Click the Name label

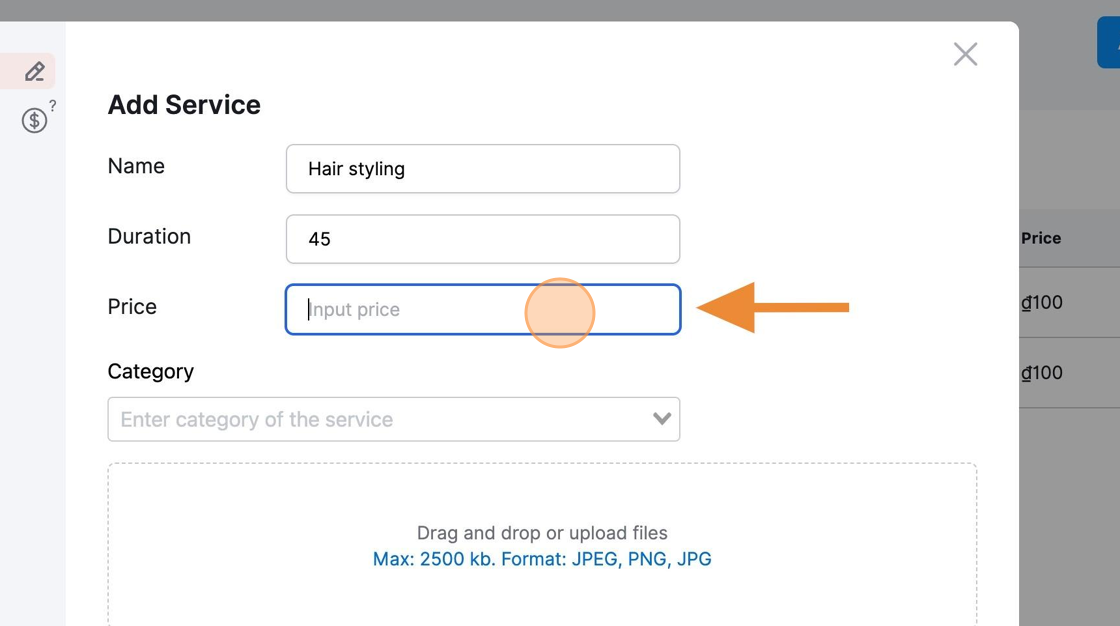pos(136,166)
